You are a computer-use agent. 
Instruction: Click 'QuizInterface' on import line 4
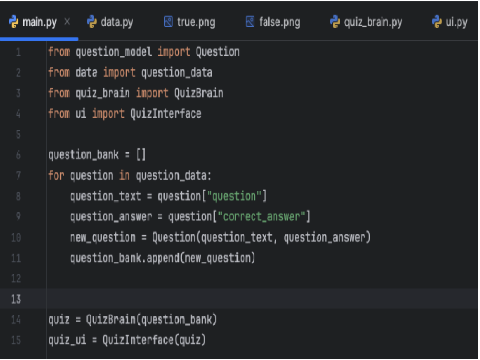tap(166, 114)
